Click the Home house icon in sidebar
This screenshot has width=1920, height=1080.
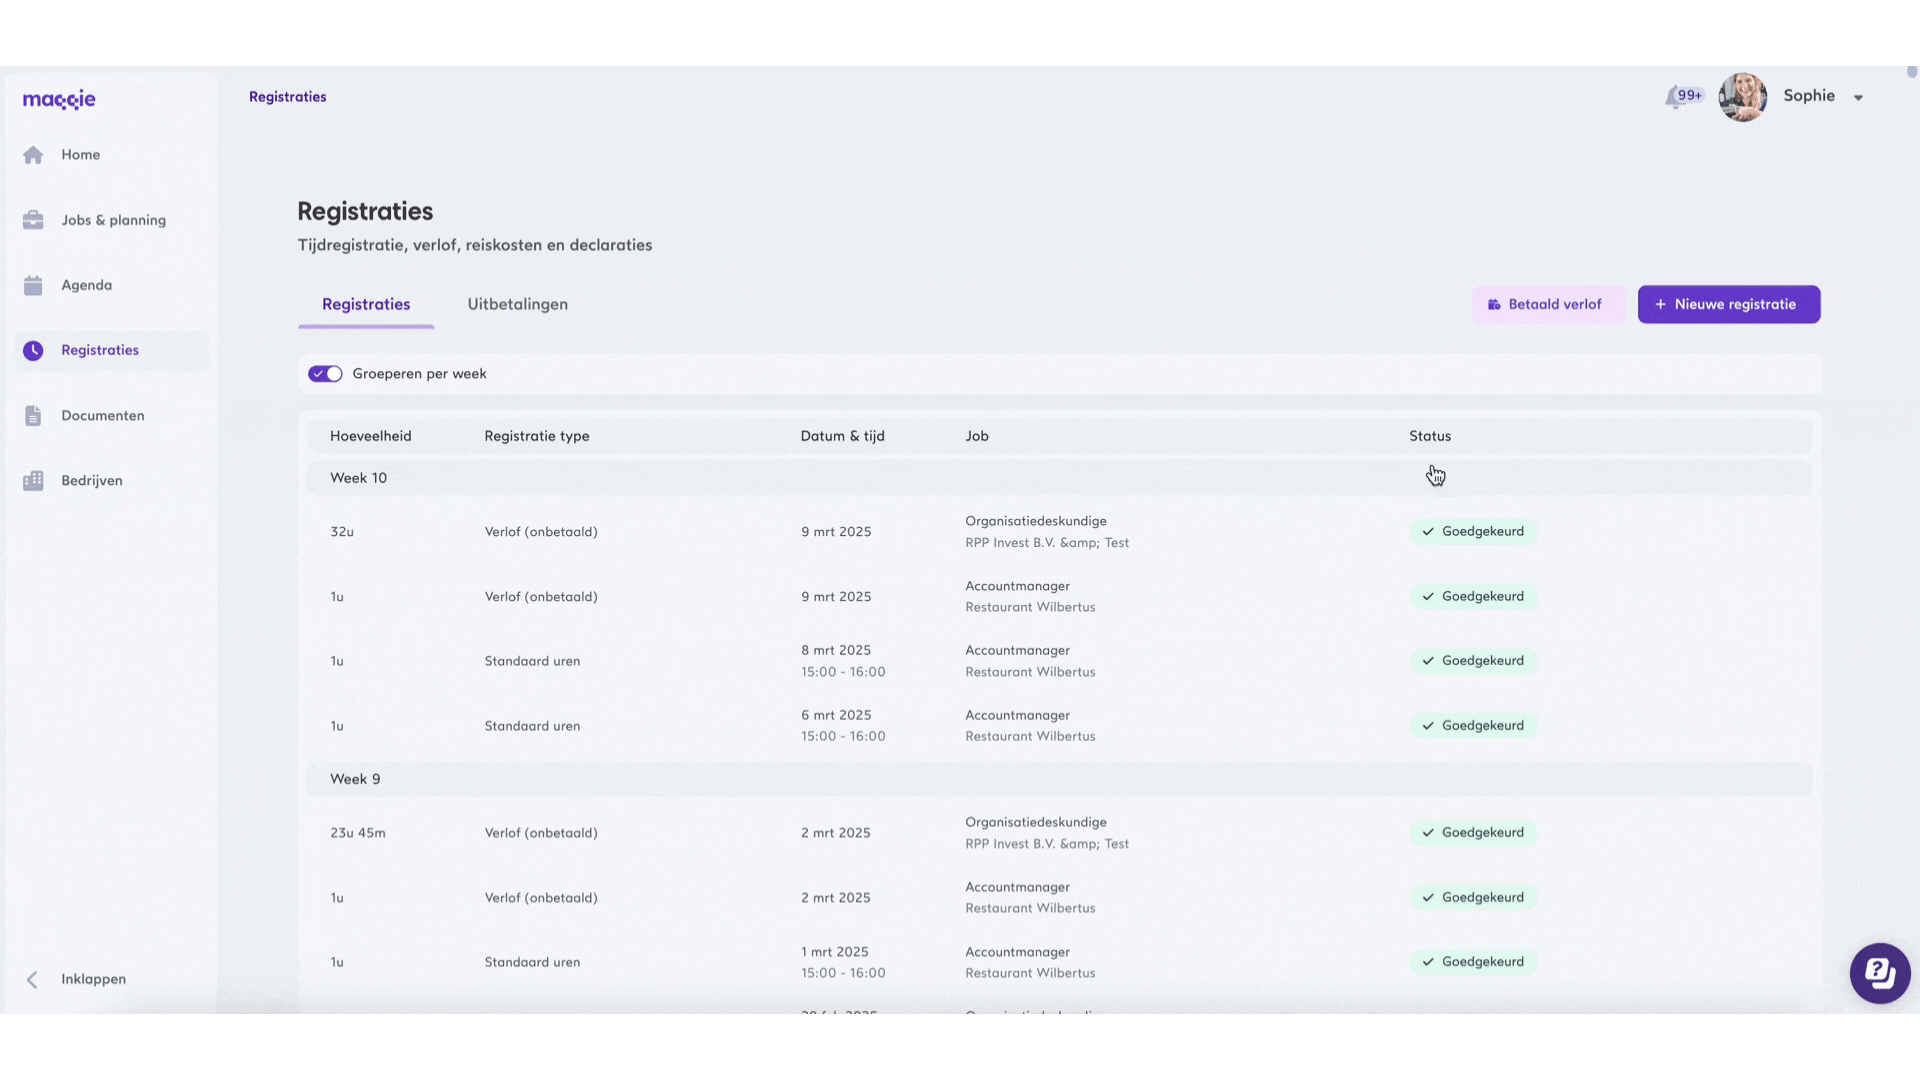[x=33, y=155]
